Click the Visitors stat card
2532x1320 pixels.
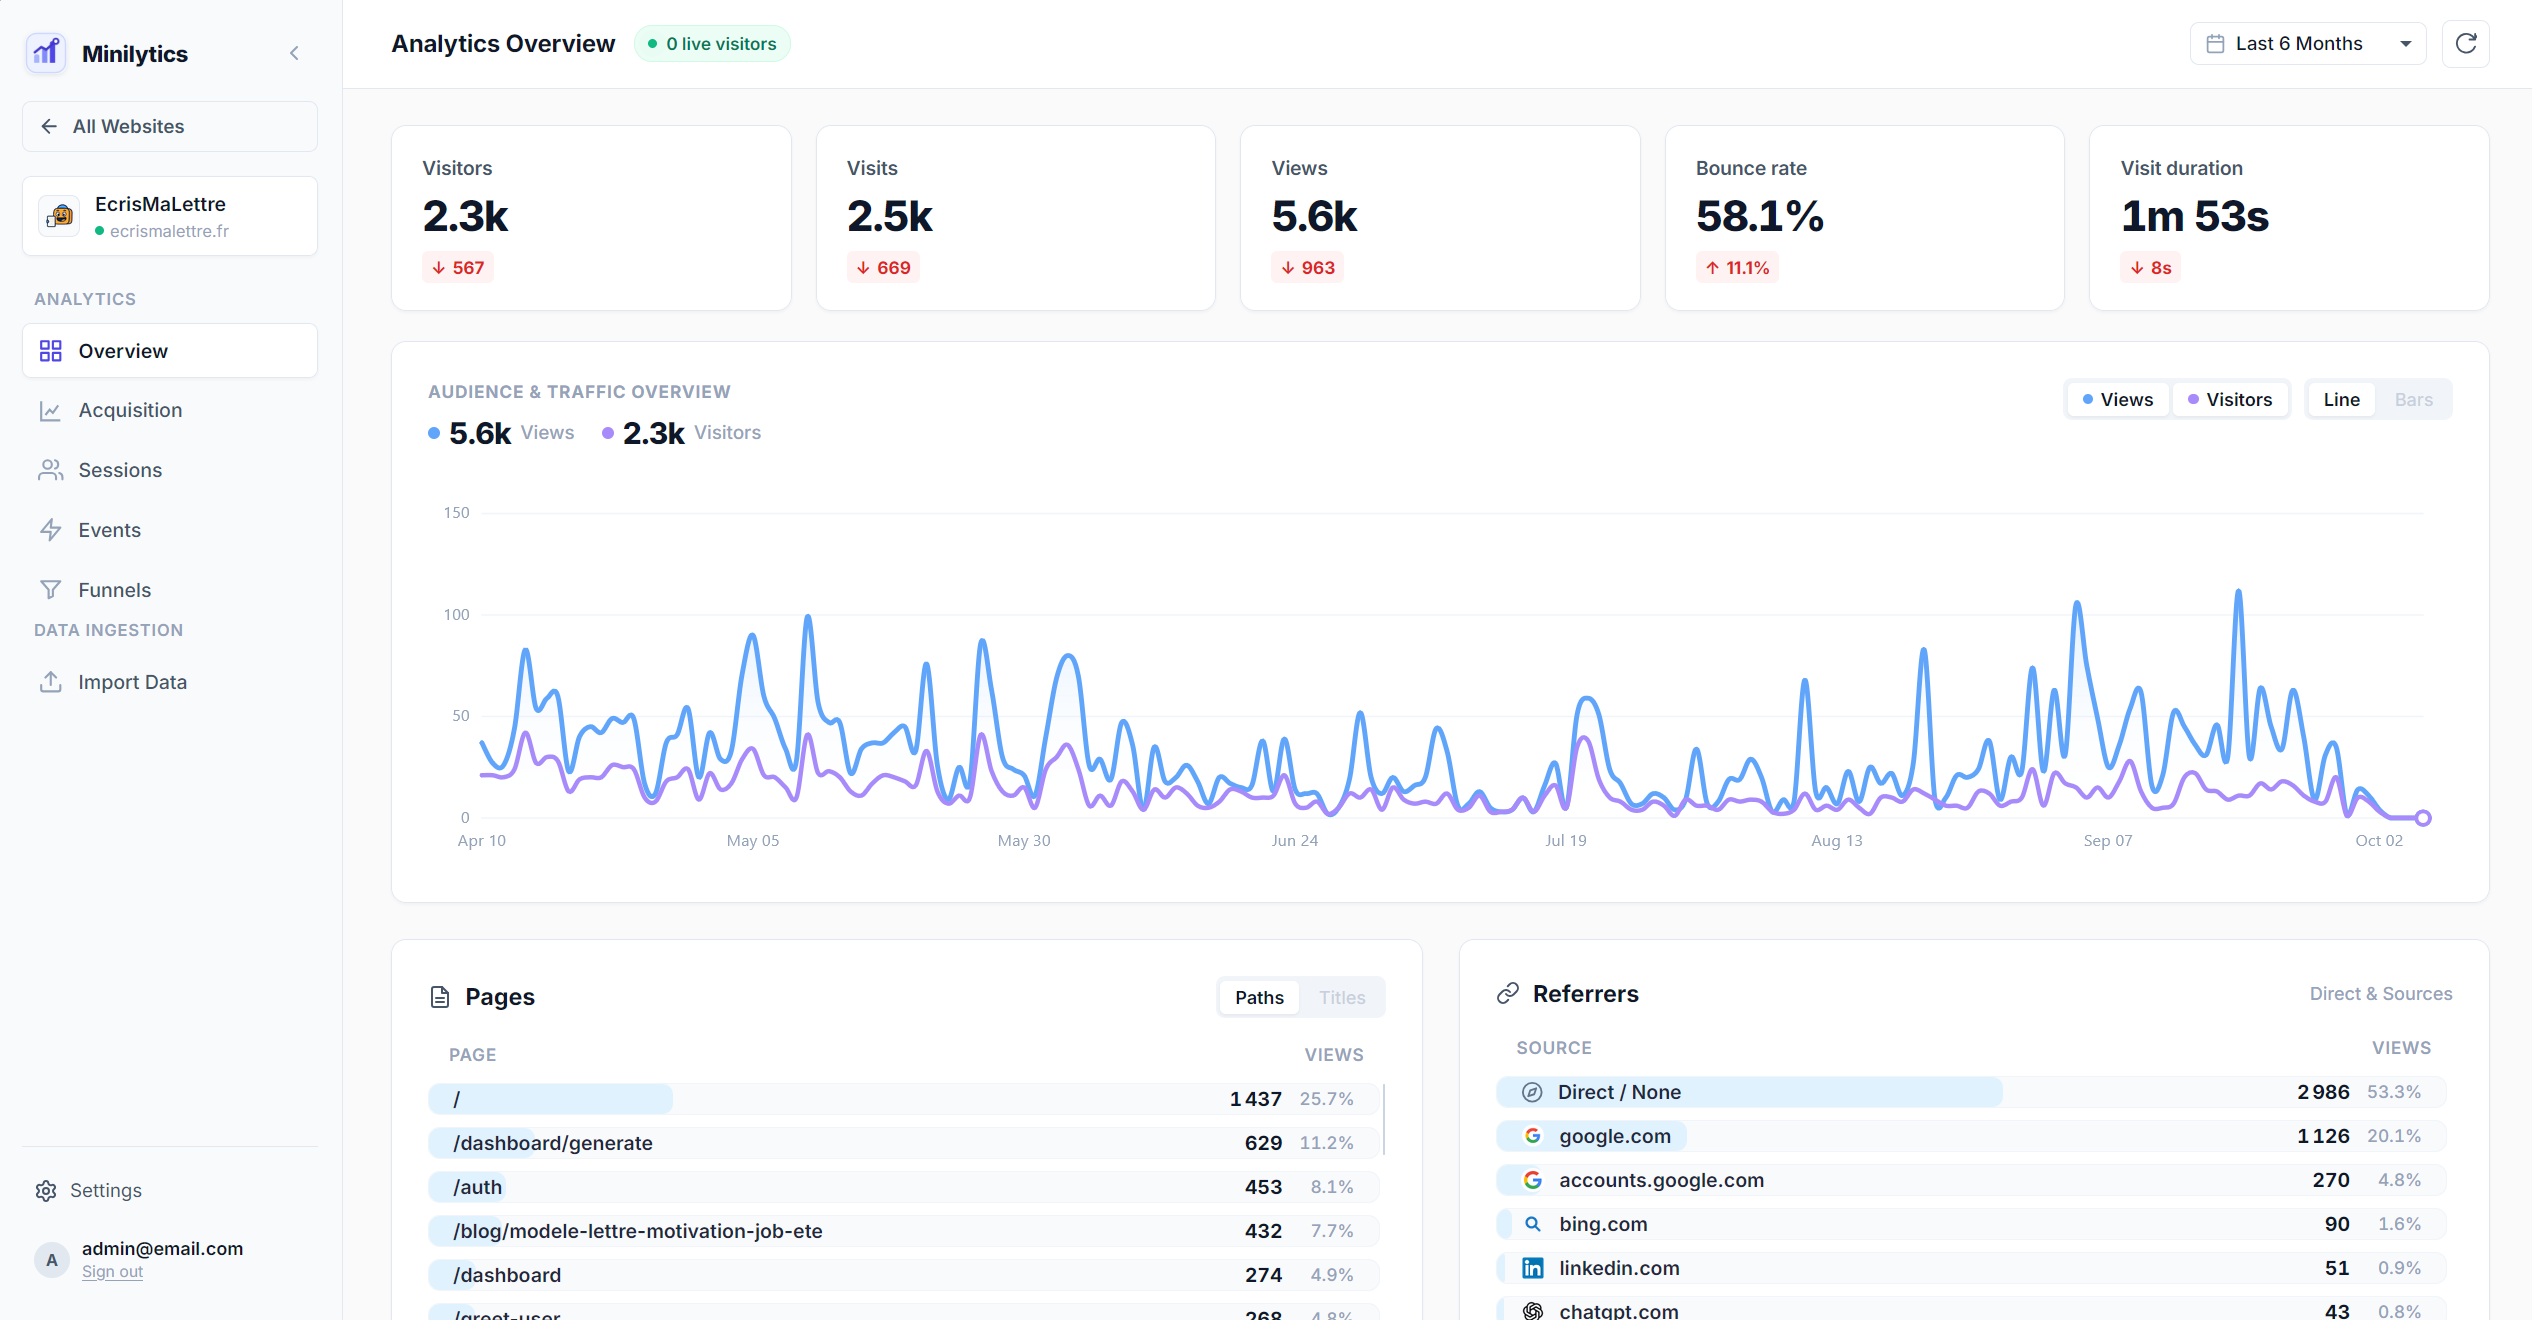point(591,218)
